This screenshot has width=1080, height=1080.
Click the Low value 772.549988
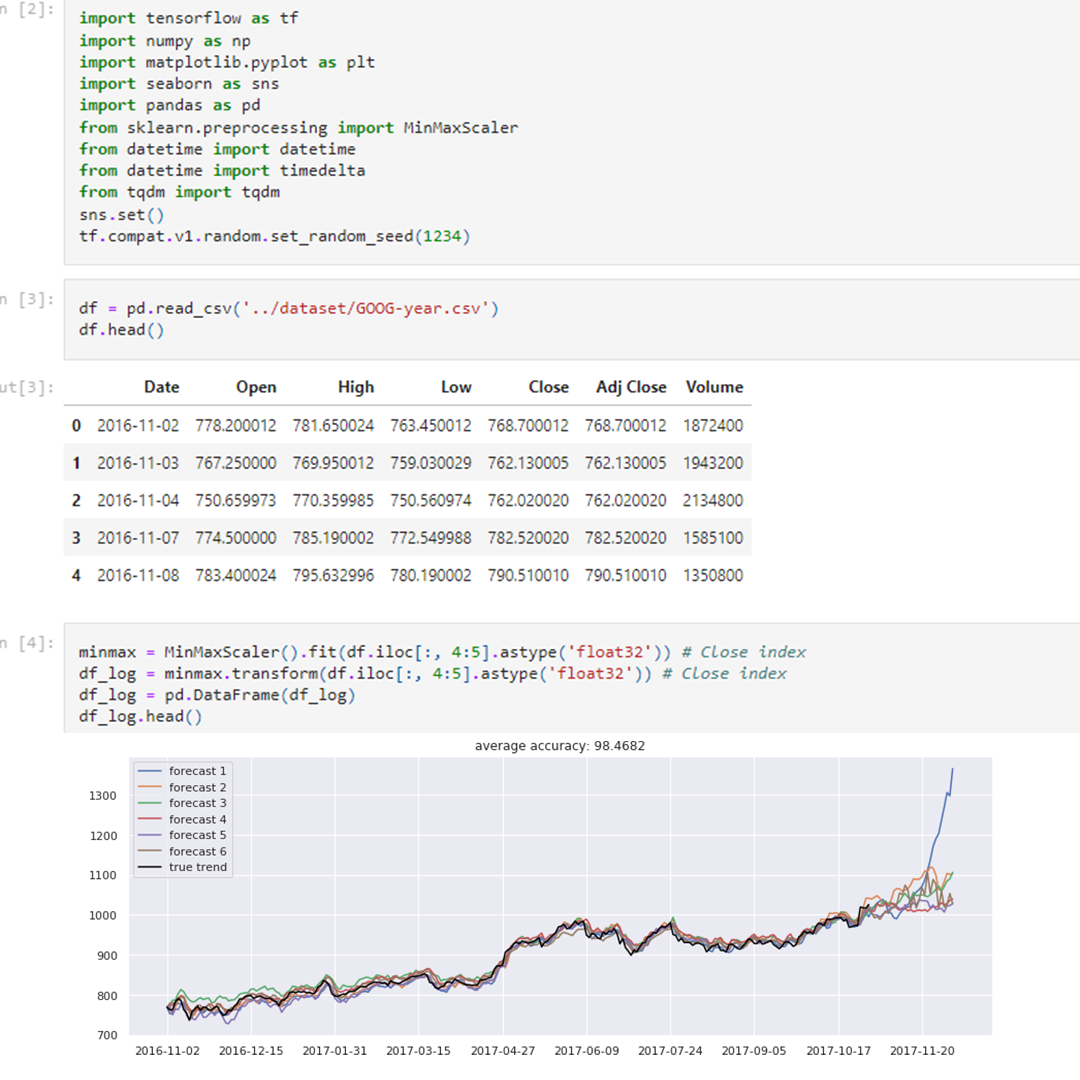[431, 537]
